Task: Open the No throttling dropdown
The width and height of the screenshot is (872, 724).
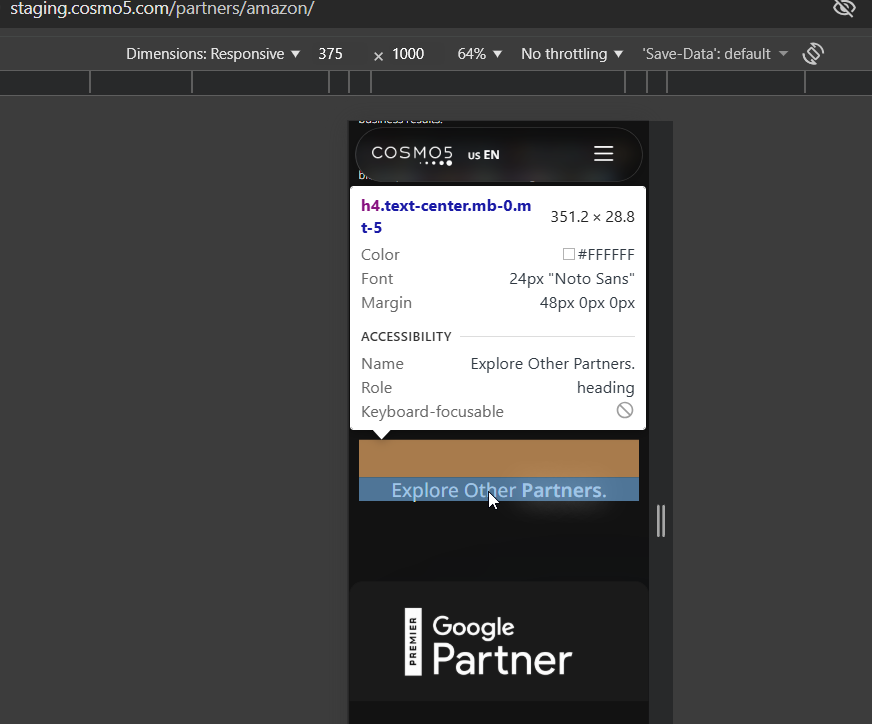Action: (572, 54)
